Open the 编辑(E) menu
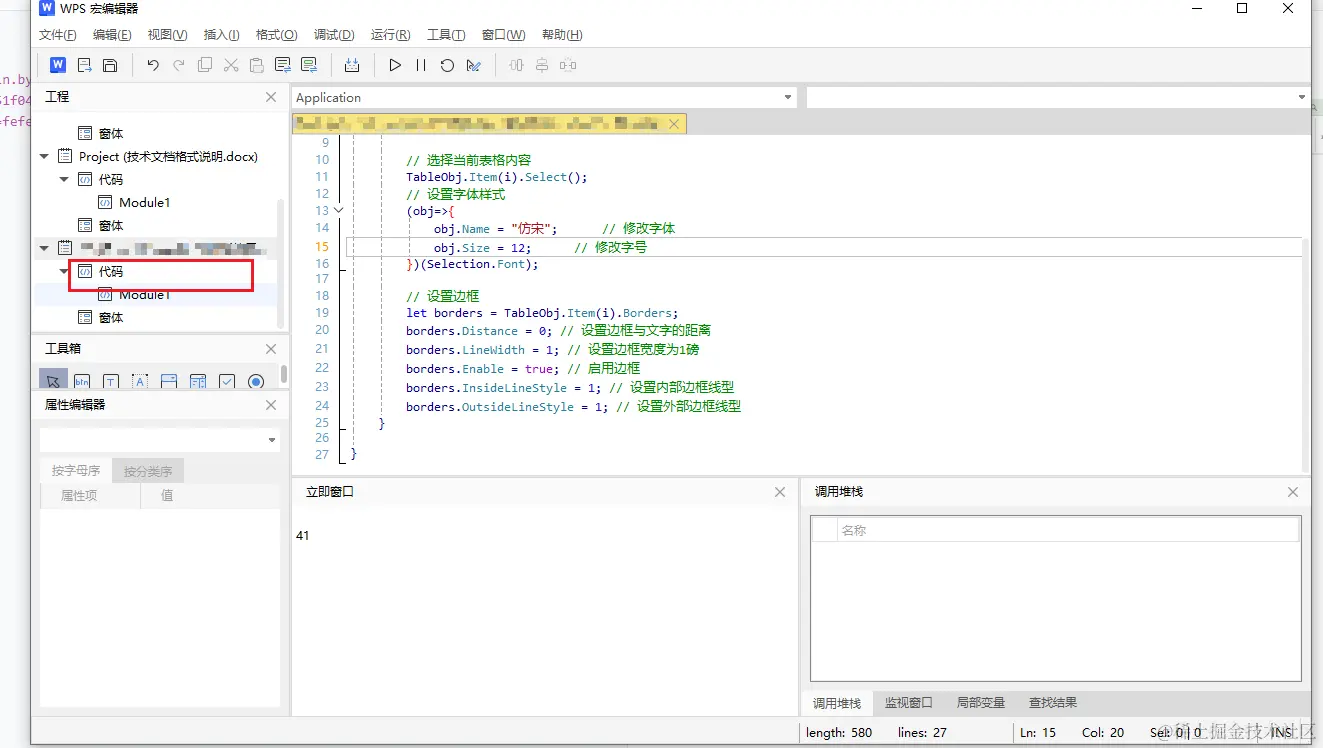The width and height of the screenshot is (1323, 748). [x=112, y=35]
